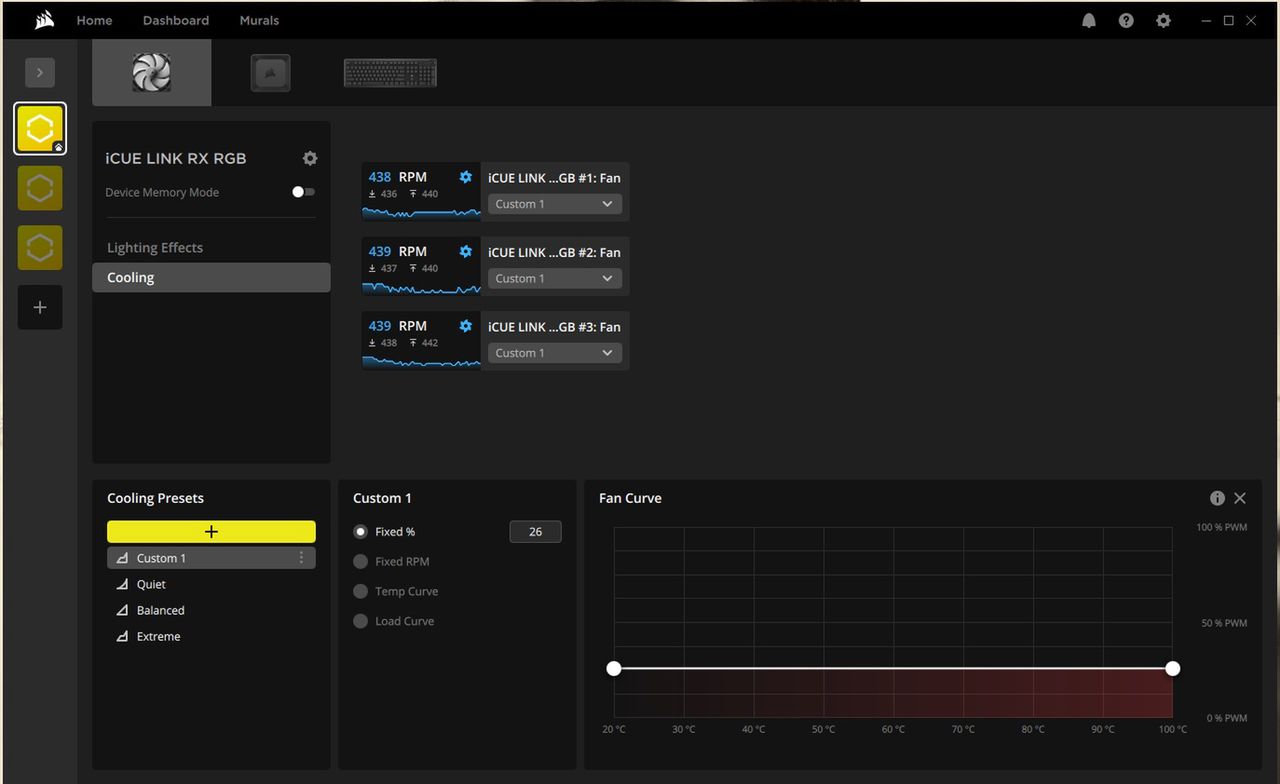
Task: Add a new profile with plus icon
Action: pyautogui.click(x=40, y=307)
